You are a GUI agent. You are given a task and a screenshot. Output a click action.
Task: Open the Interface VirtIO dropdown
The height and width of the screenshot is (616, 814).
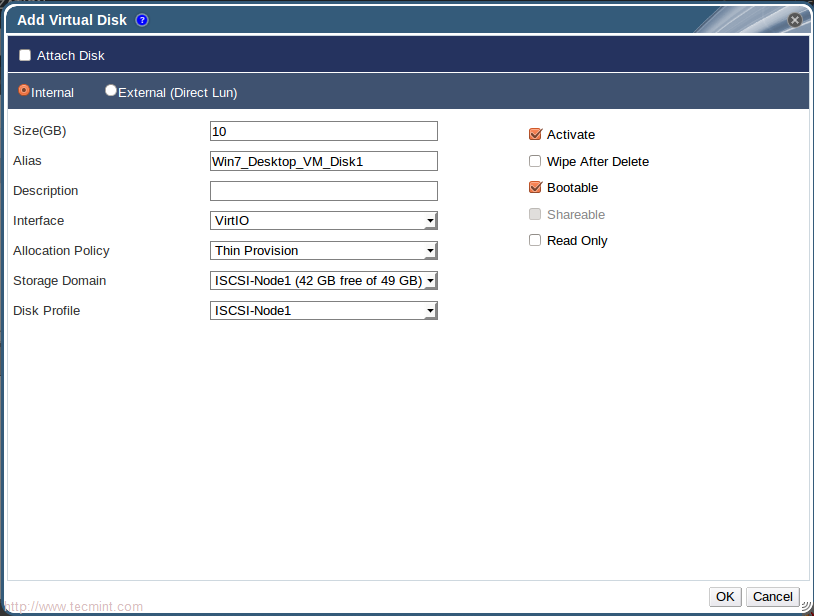tap(323, 221)
